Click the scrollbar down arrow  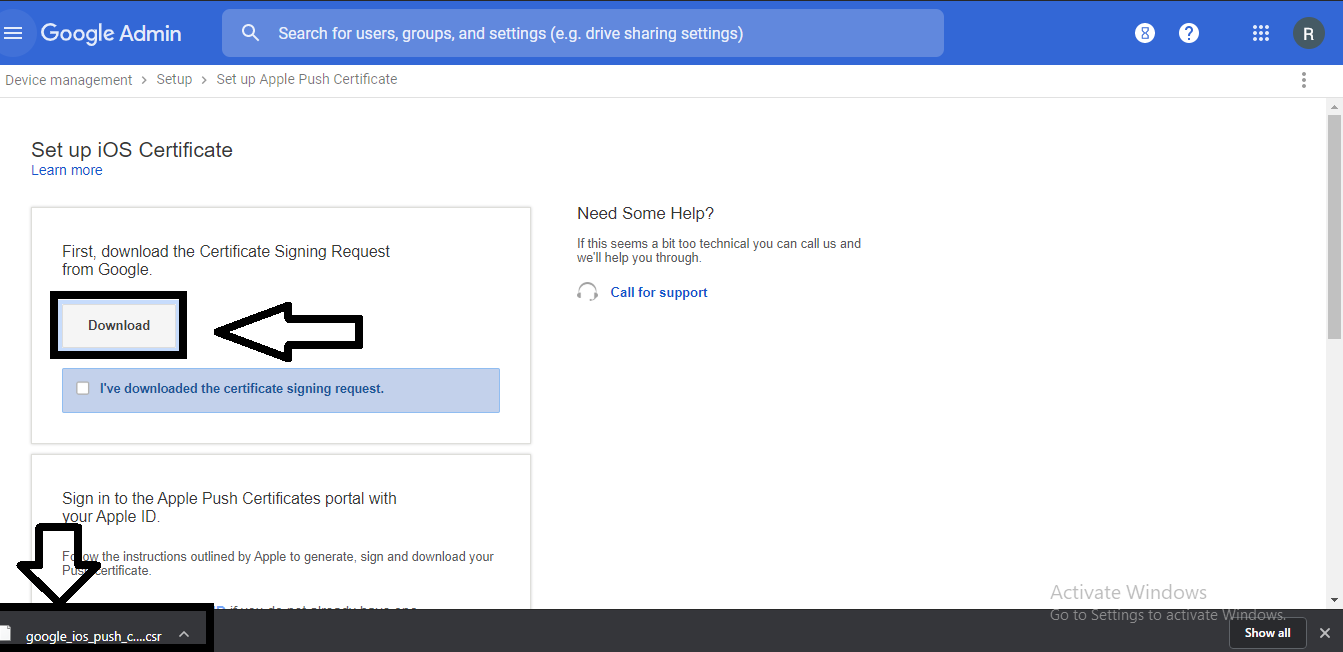1335,600
